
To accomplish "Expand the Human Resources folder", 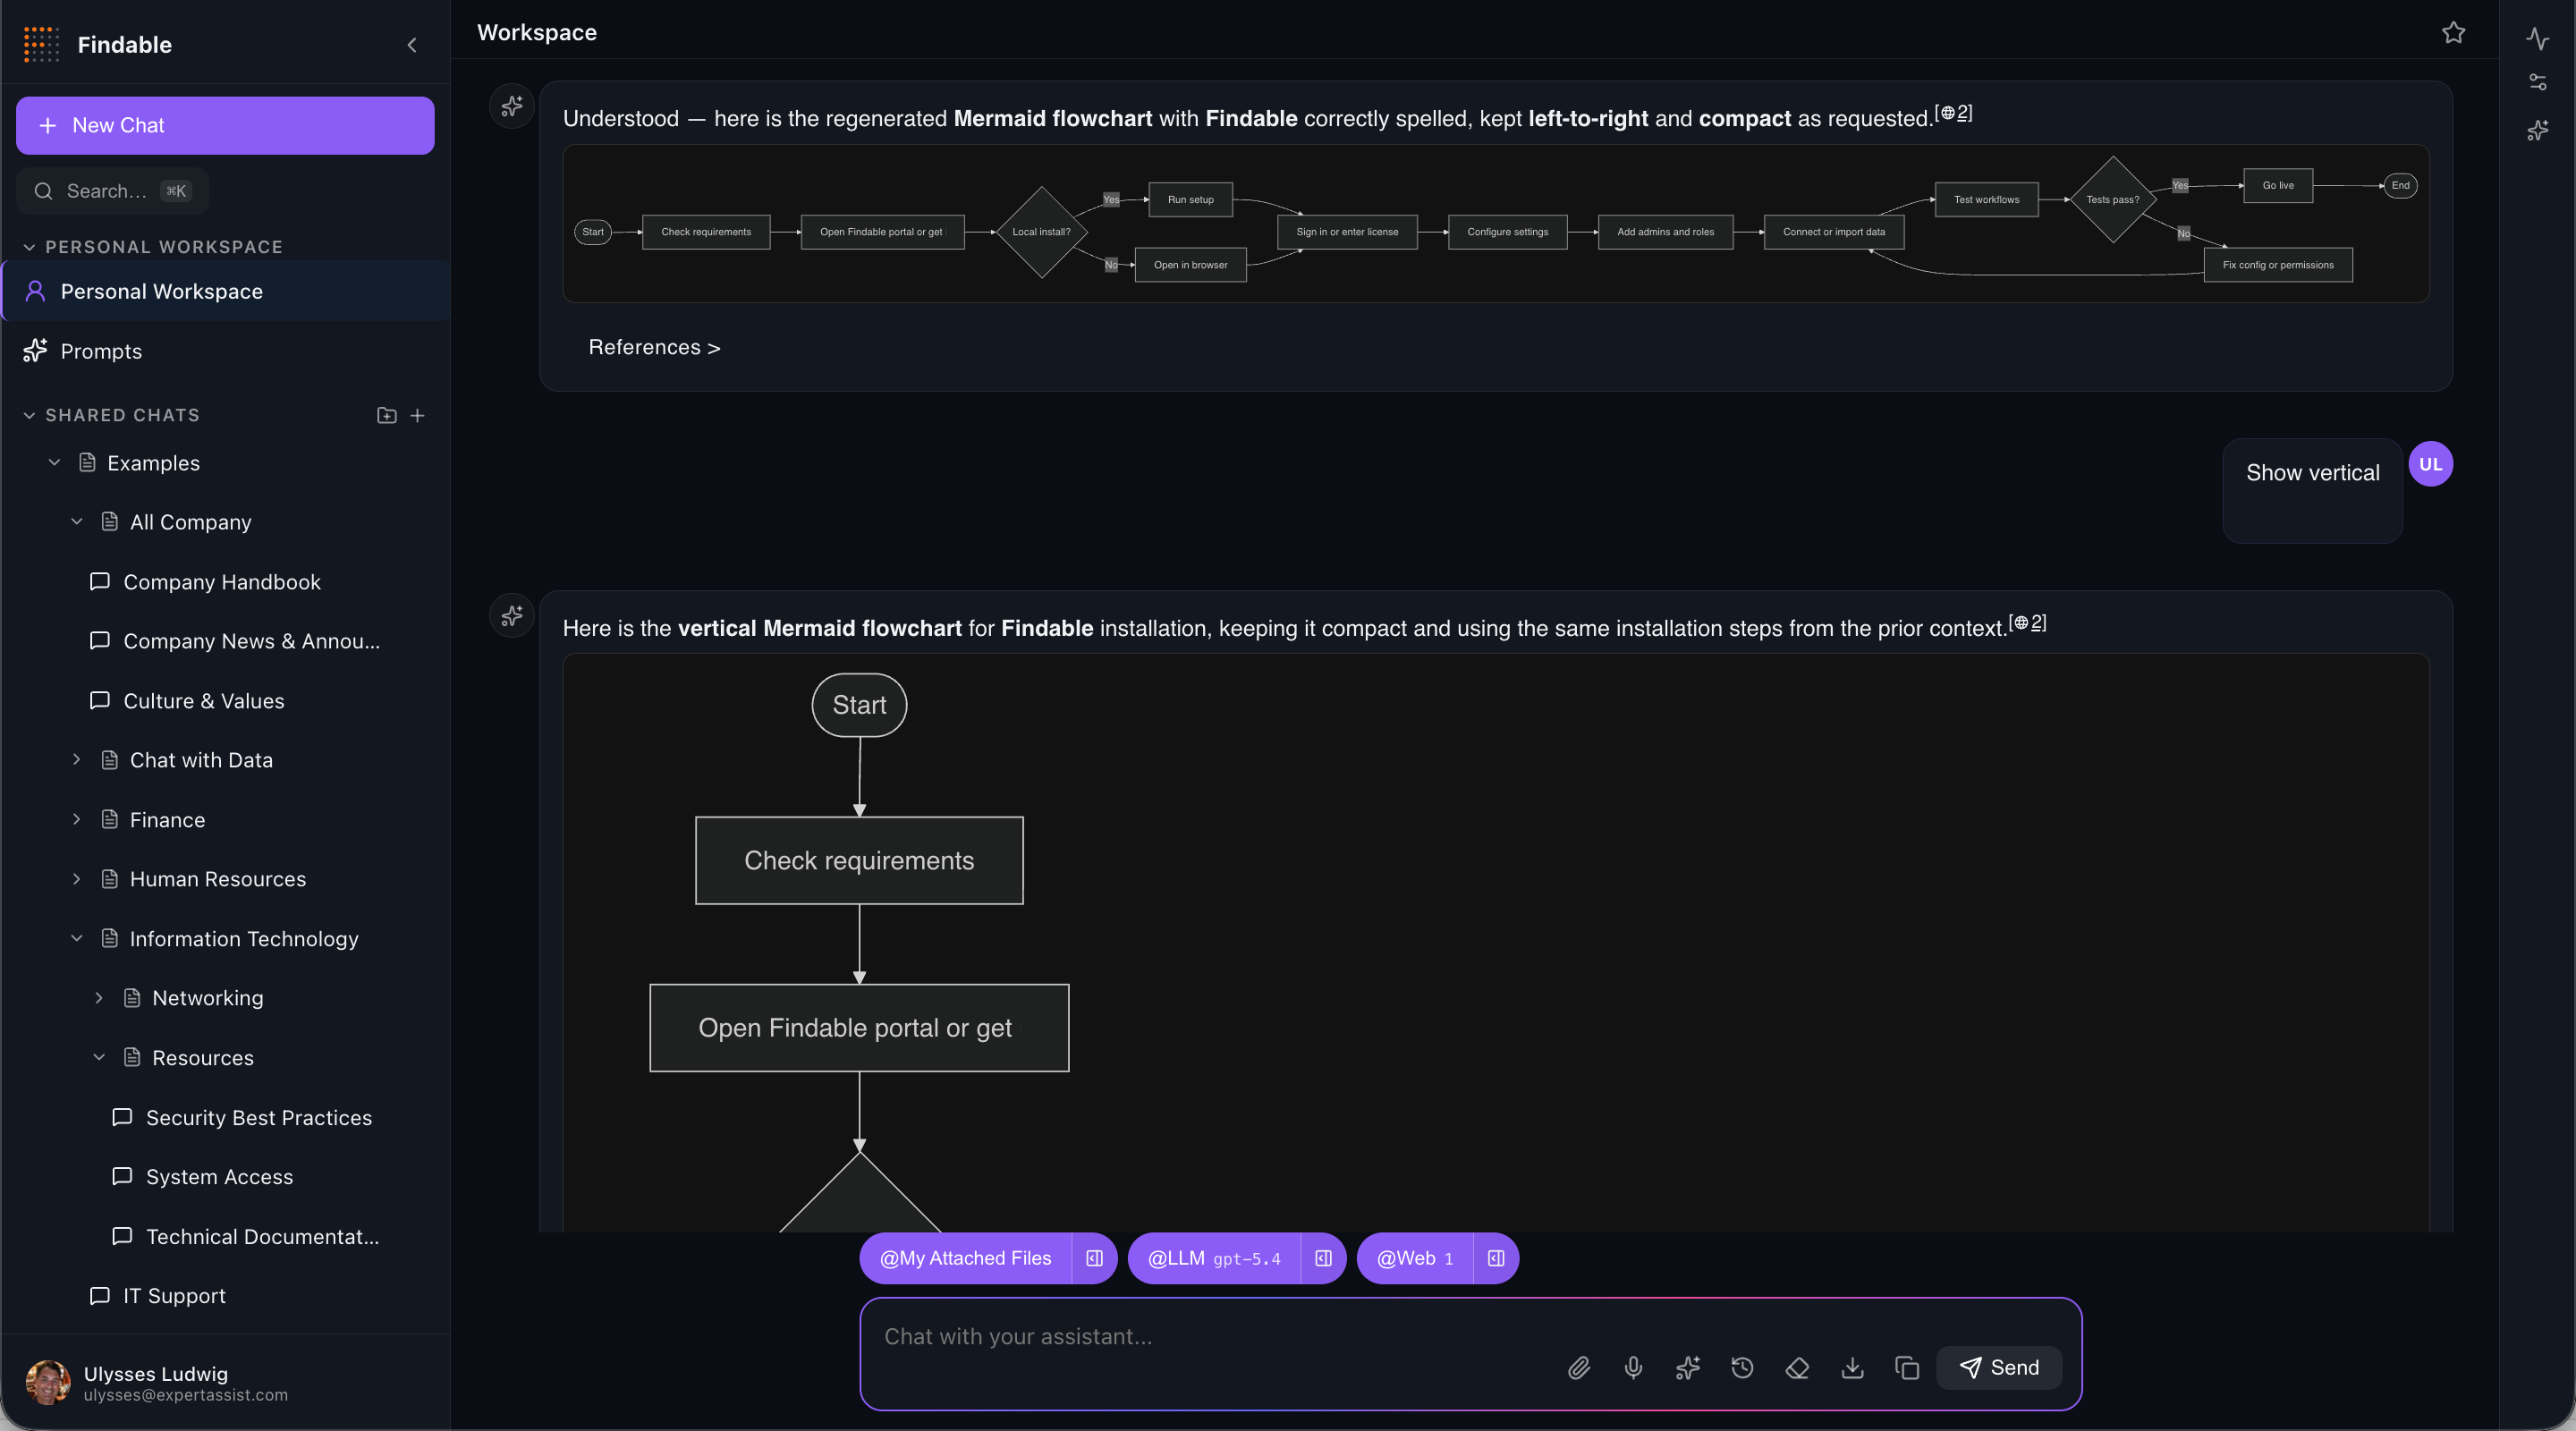I will click(x=77, y=879).
